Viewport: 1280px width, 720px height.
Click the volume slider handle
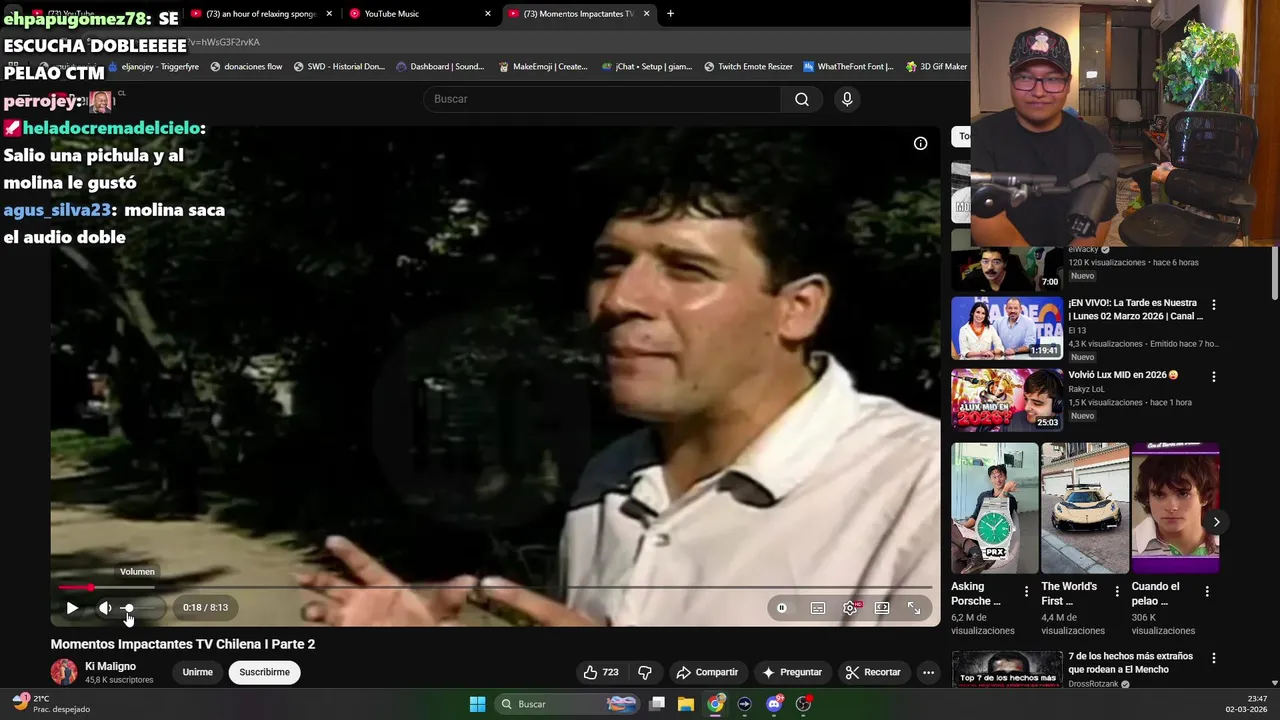click(128, 608)
